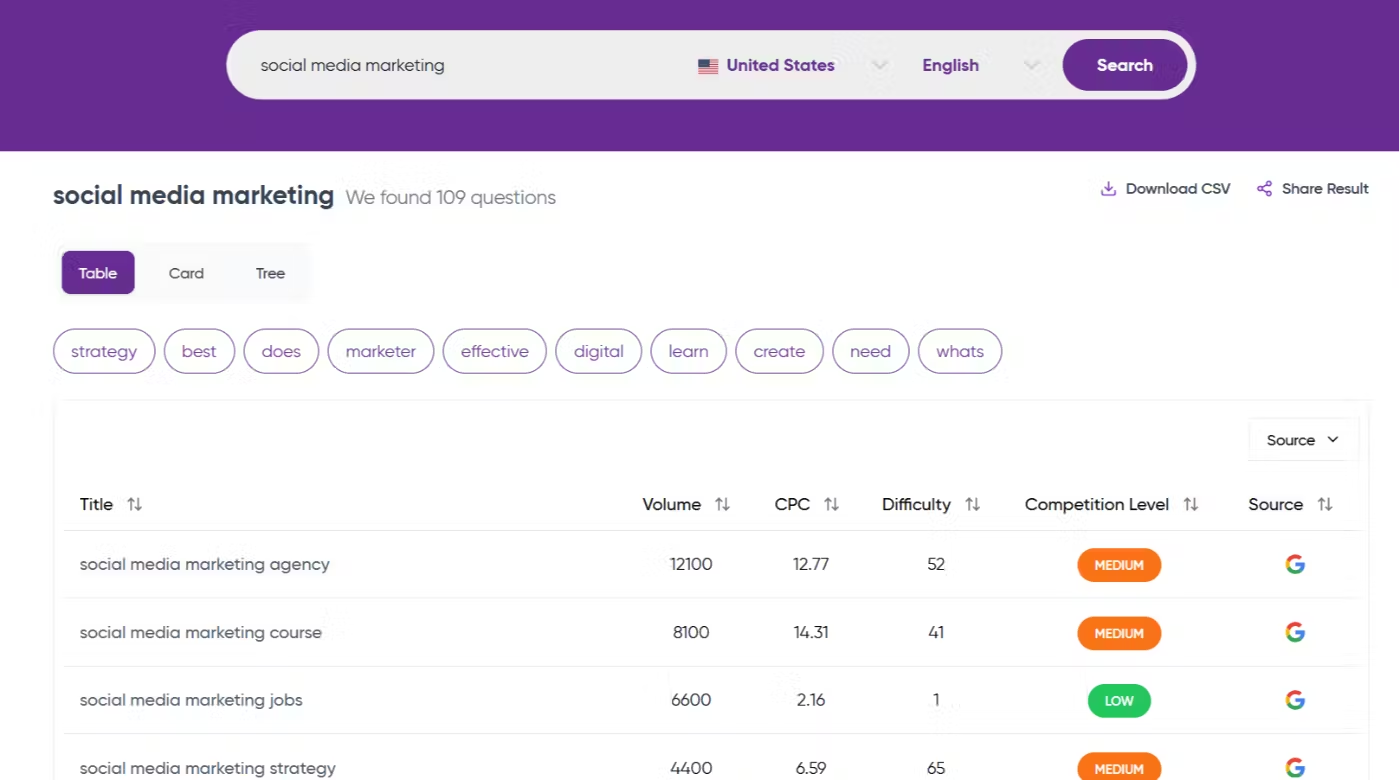Click CPC value 12.77
The image size is (1400, 780).
point(811,564)
